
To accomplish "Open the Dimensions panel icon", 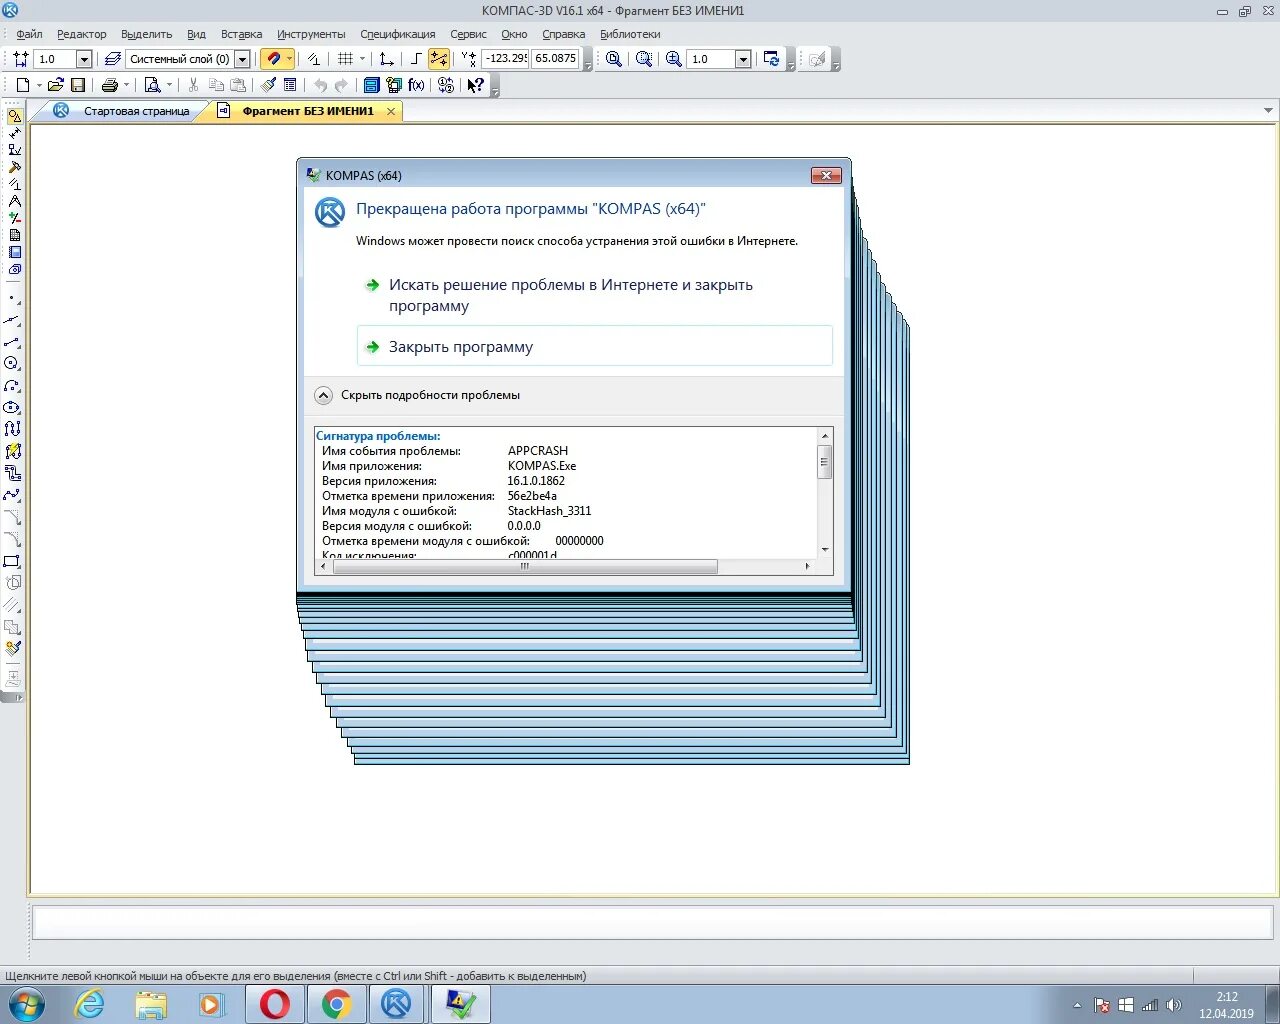I will coord(14,133).
